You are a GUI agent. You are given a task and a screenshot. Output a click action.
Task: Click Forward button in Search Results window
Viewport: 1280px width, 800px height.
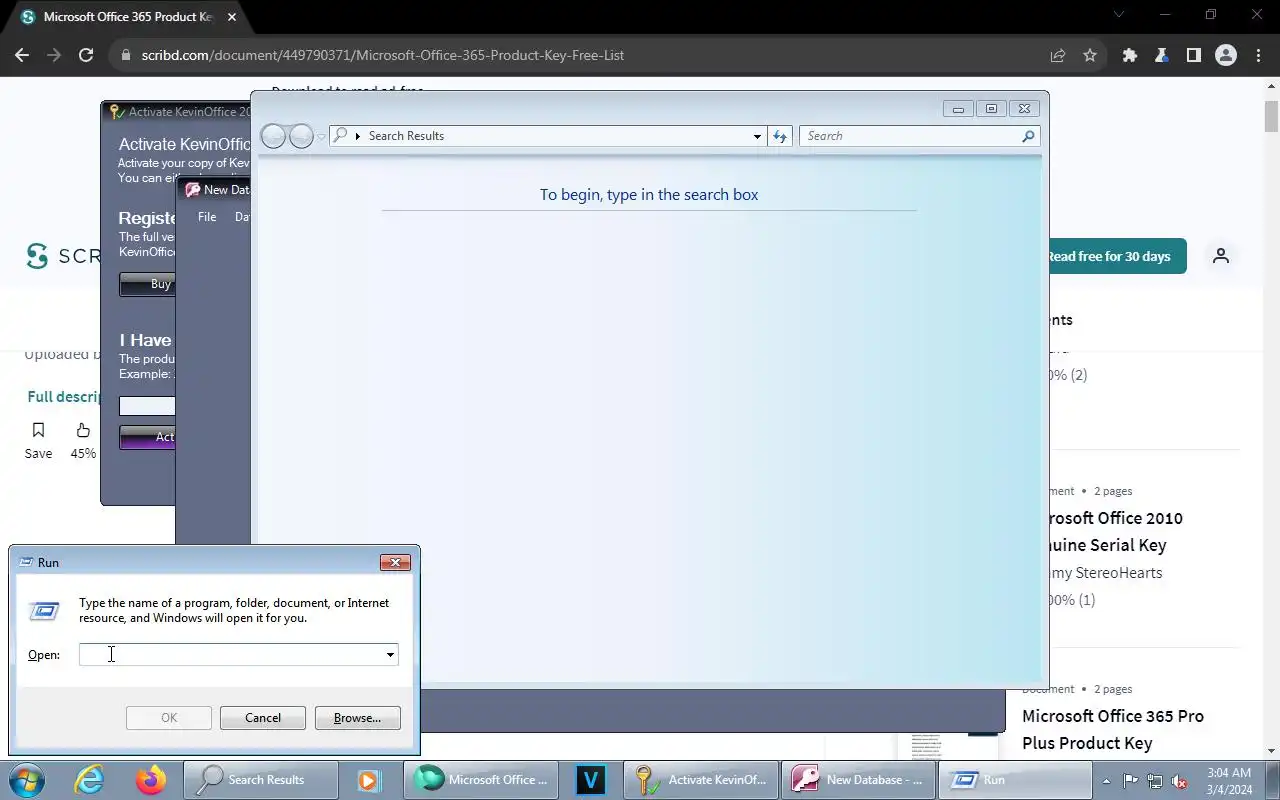tap(301, 136)
